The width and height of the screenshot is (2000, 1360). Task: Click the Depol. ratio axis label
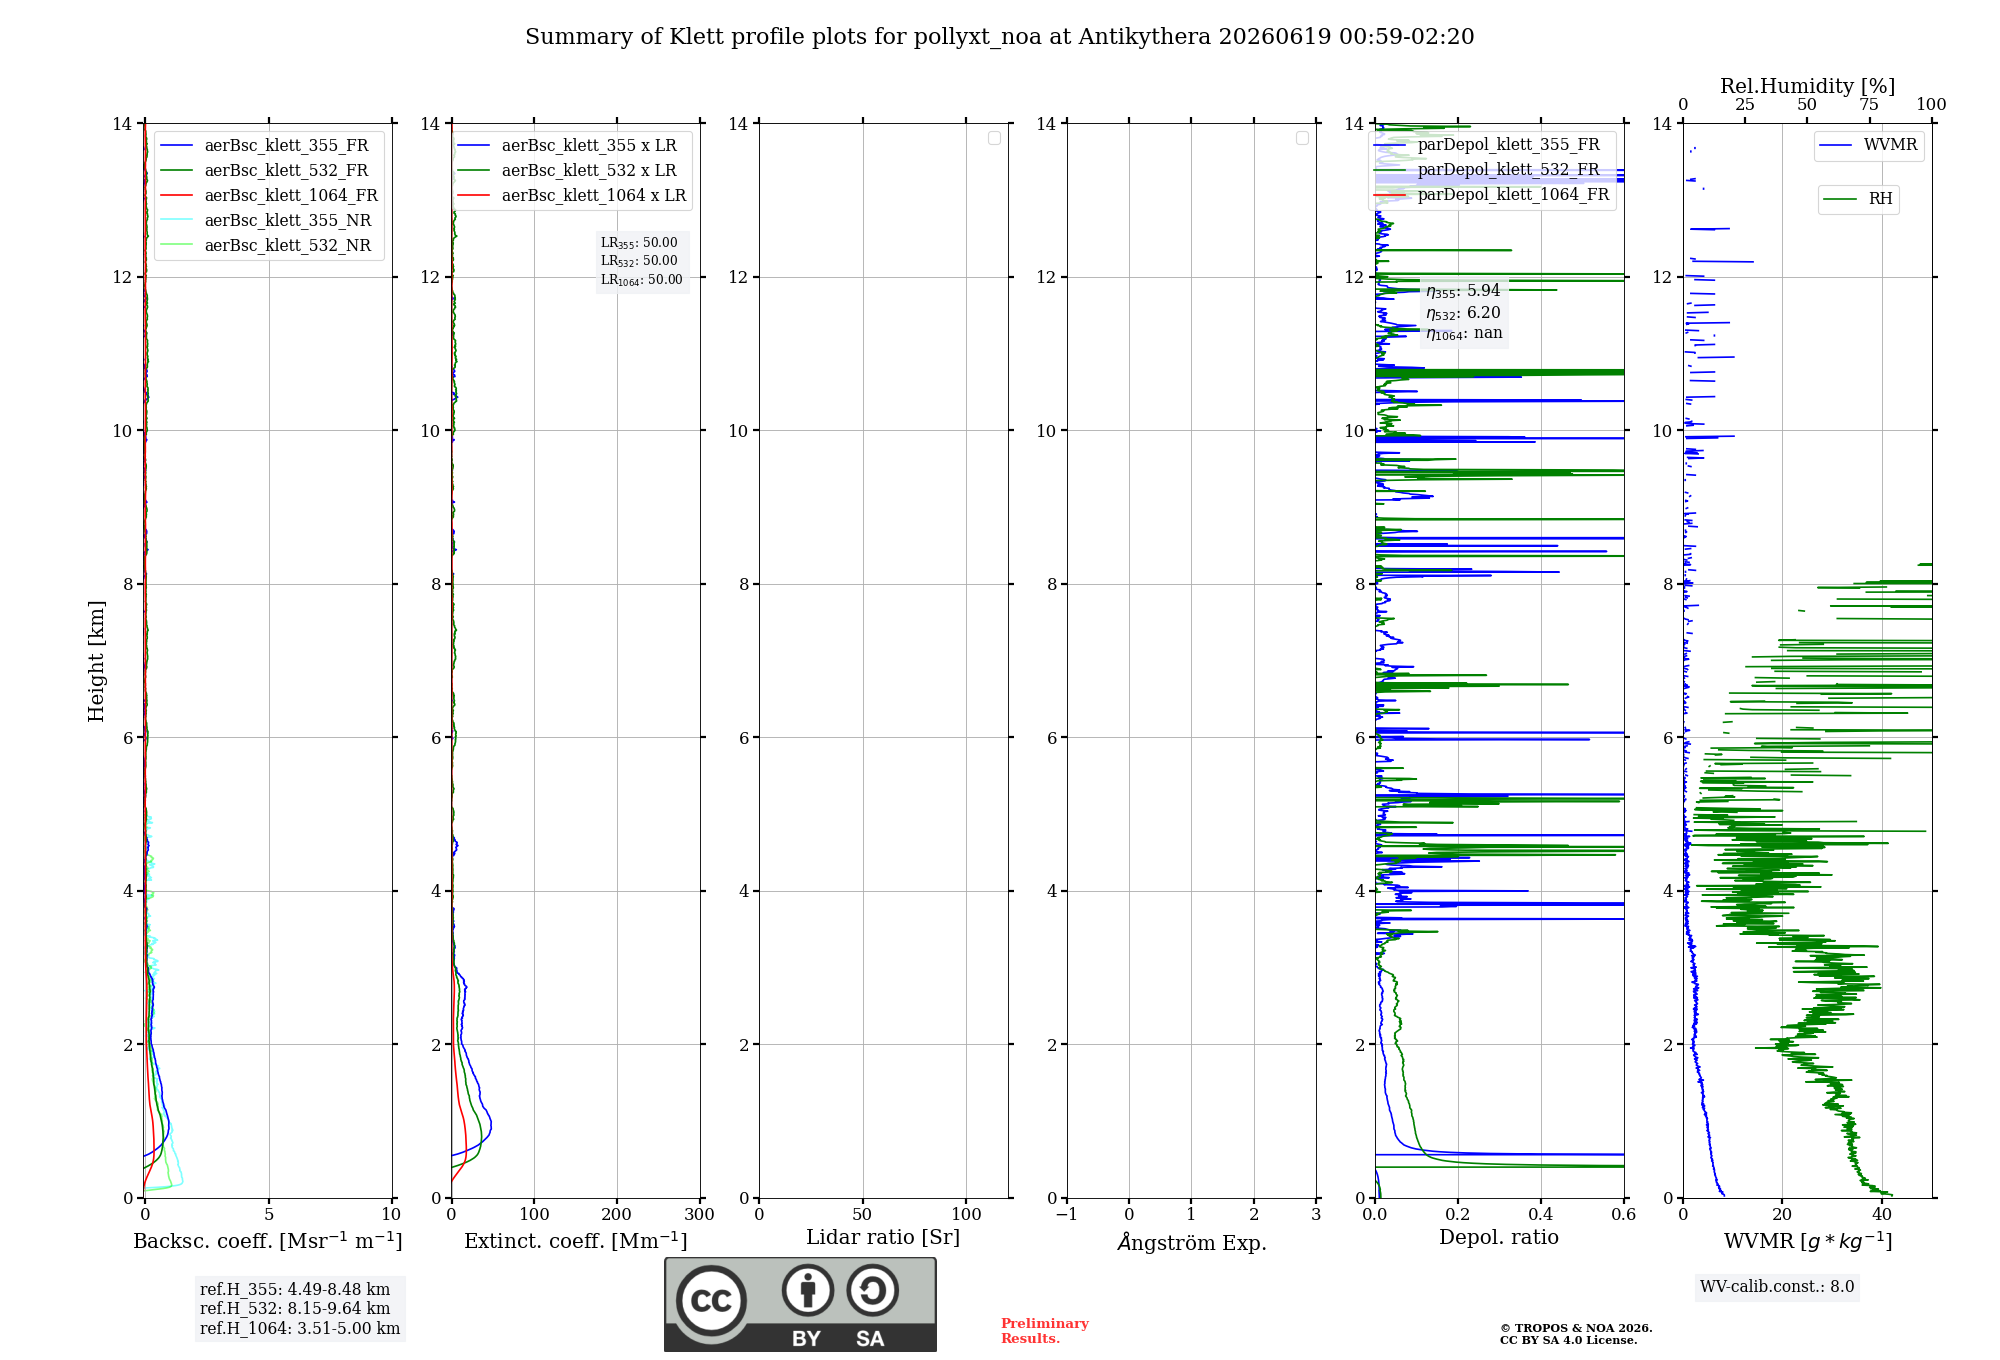pyautogui.click(x=1498, y=1237)
